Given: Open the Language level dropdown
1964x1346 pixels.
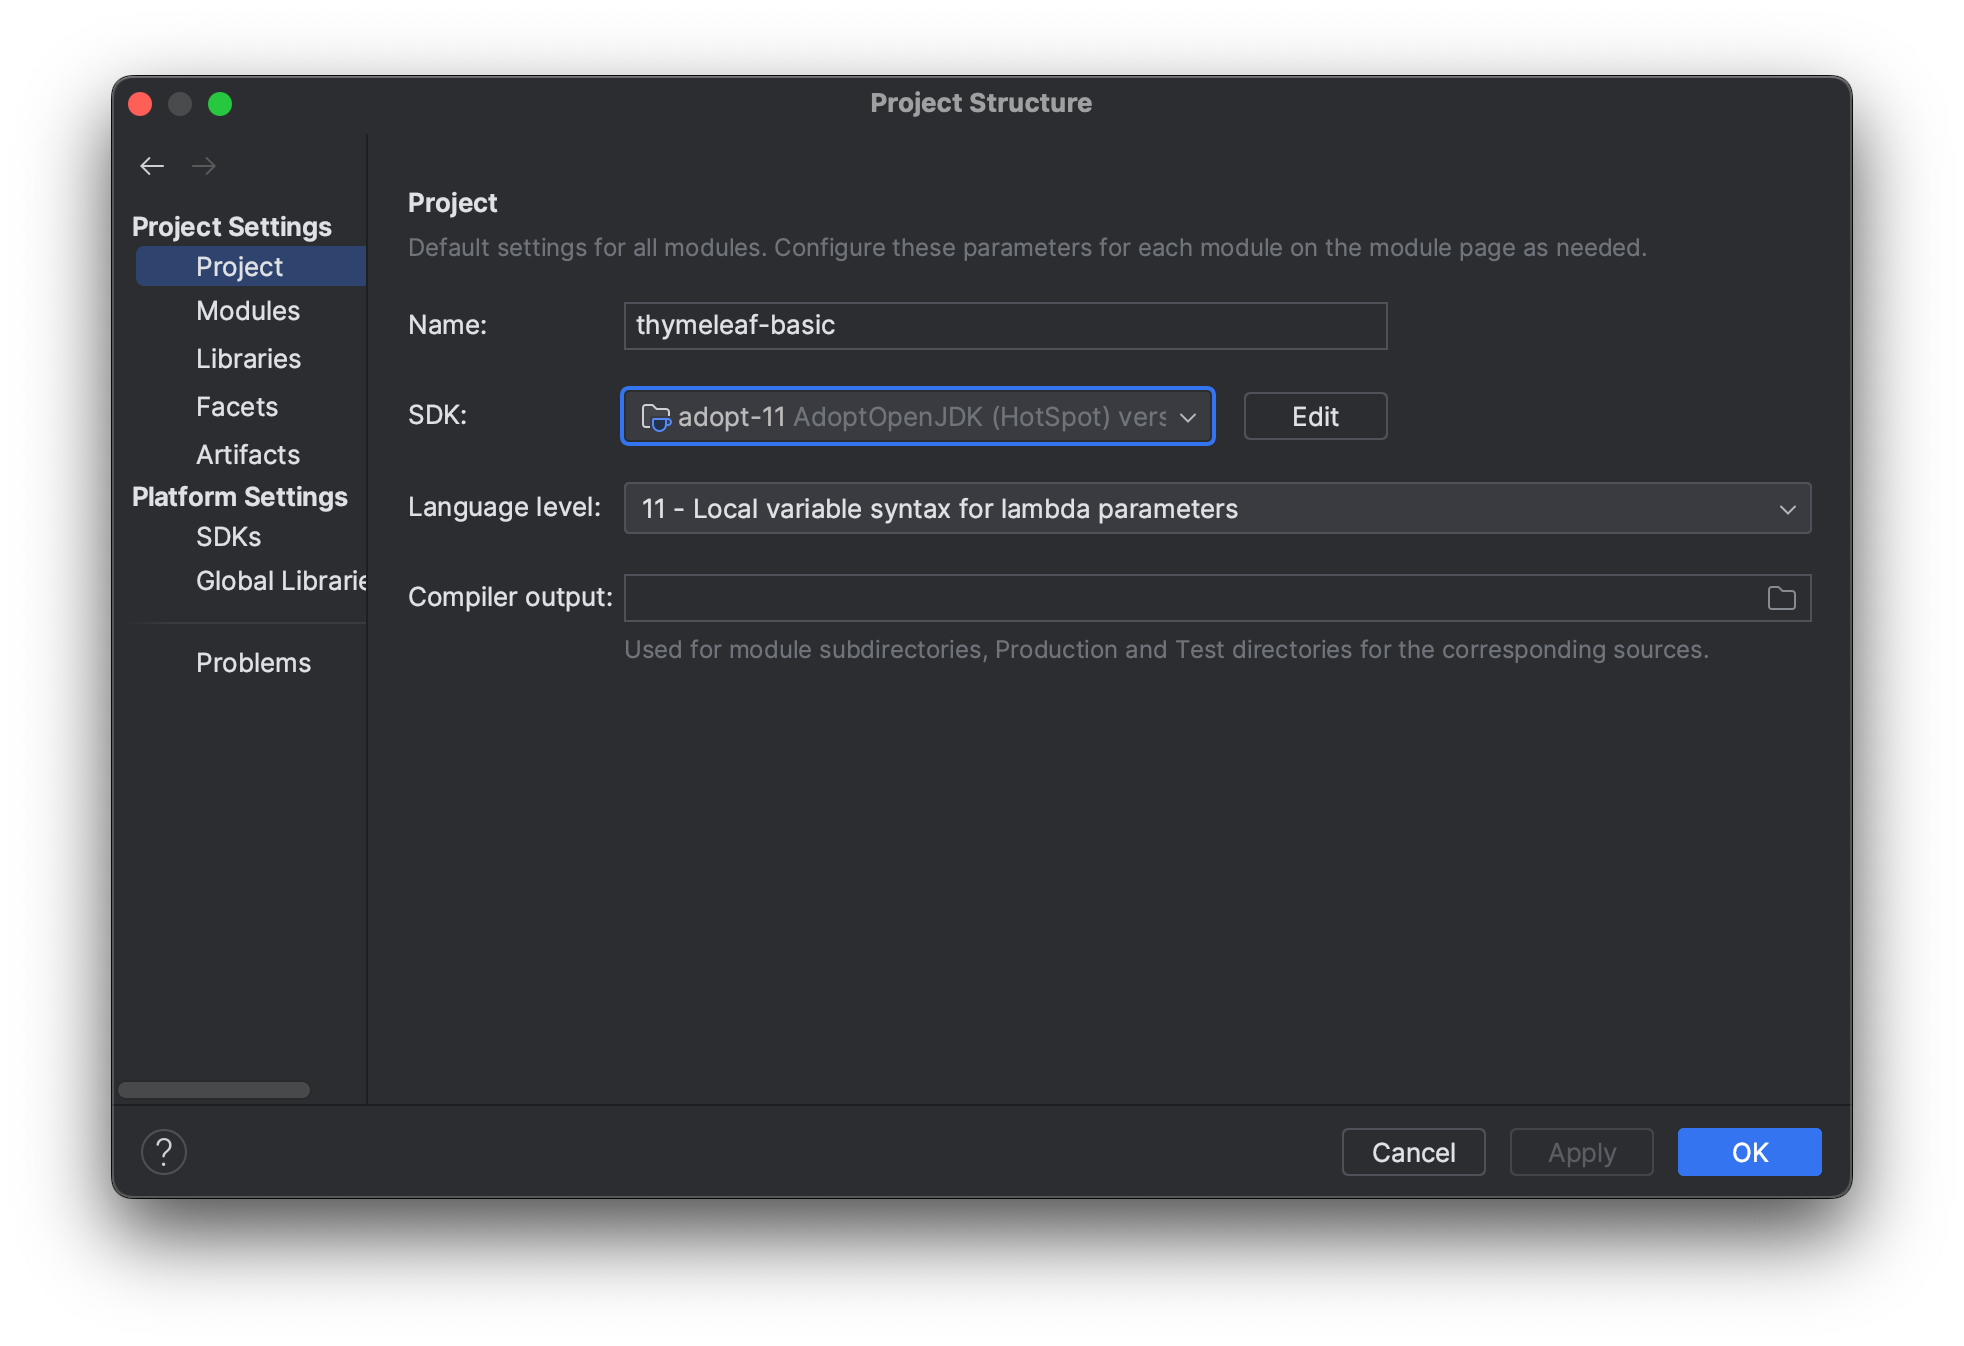Looking at the screenshot, I should [1217, 509].
